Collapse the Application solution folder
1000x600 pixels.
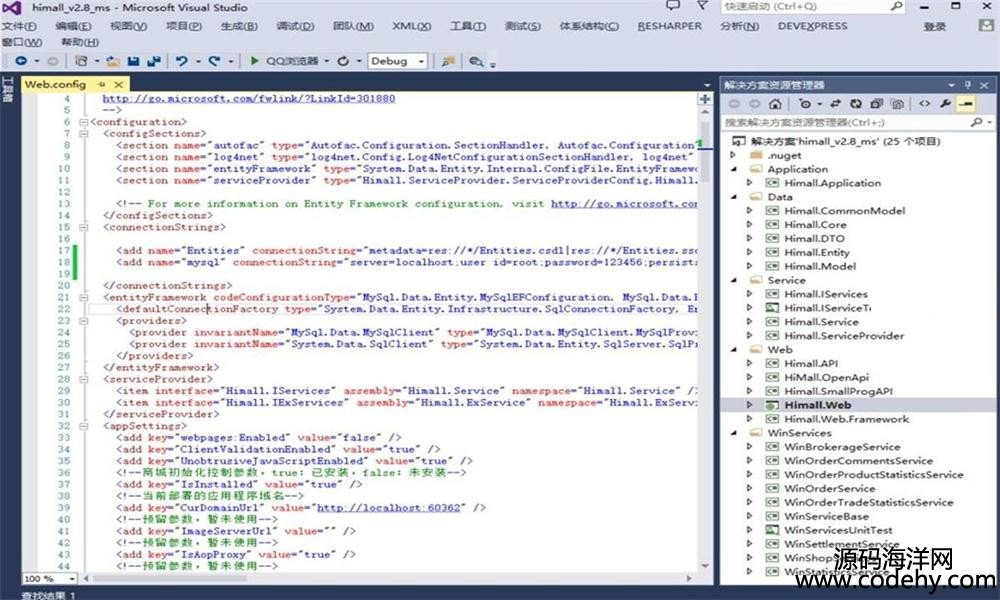pos(733,169)
